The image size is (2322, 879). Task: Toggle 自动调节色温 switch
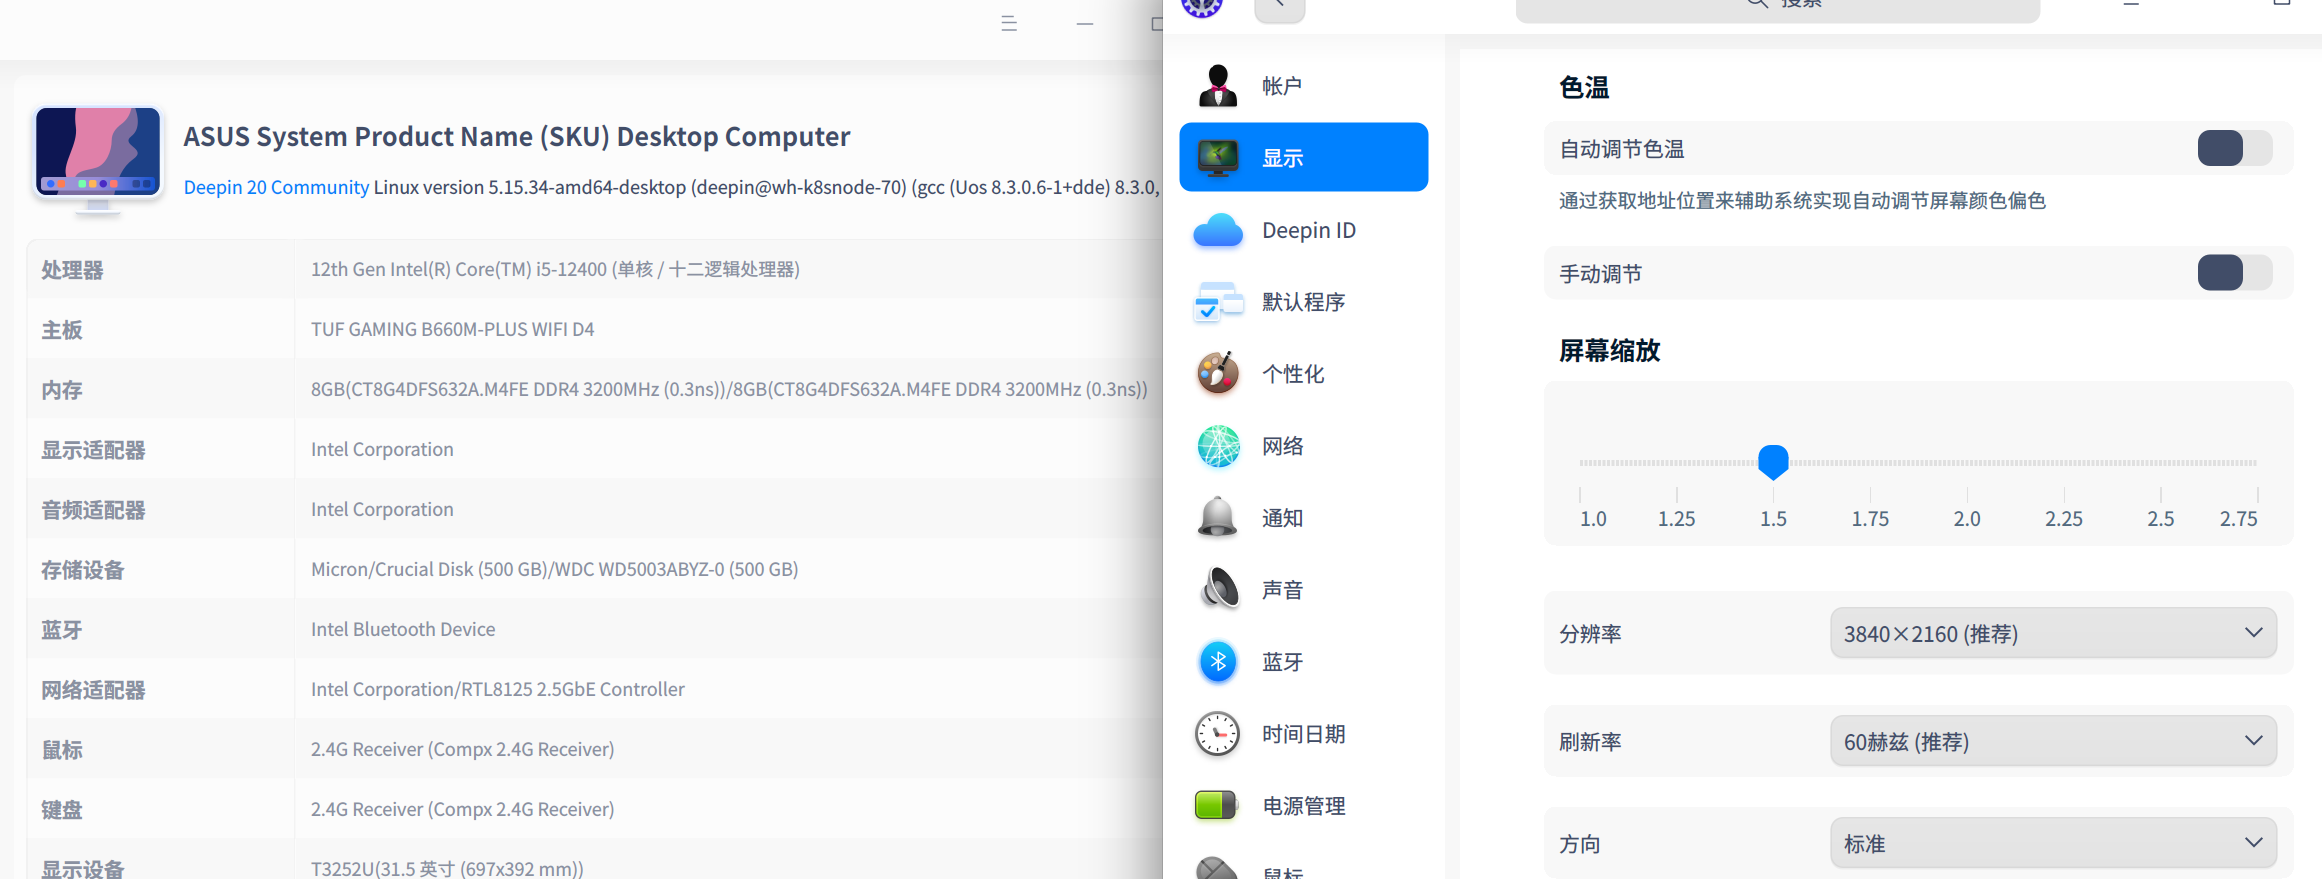point(2235,149)
